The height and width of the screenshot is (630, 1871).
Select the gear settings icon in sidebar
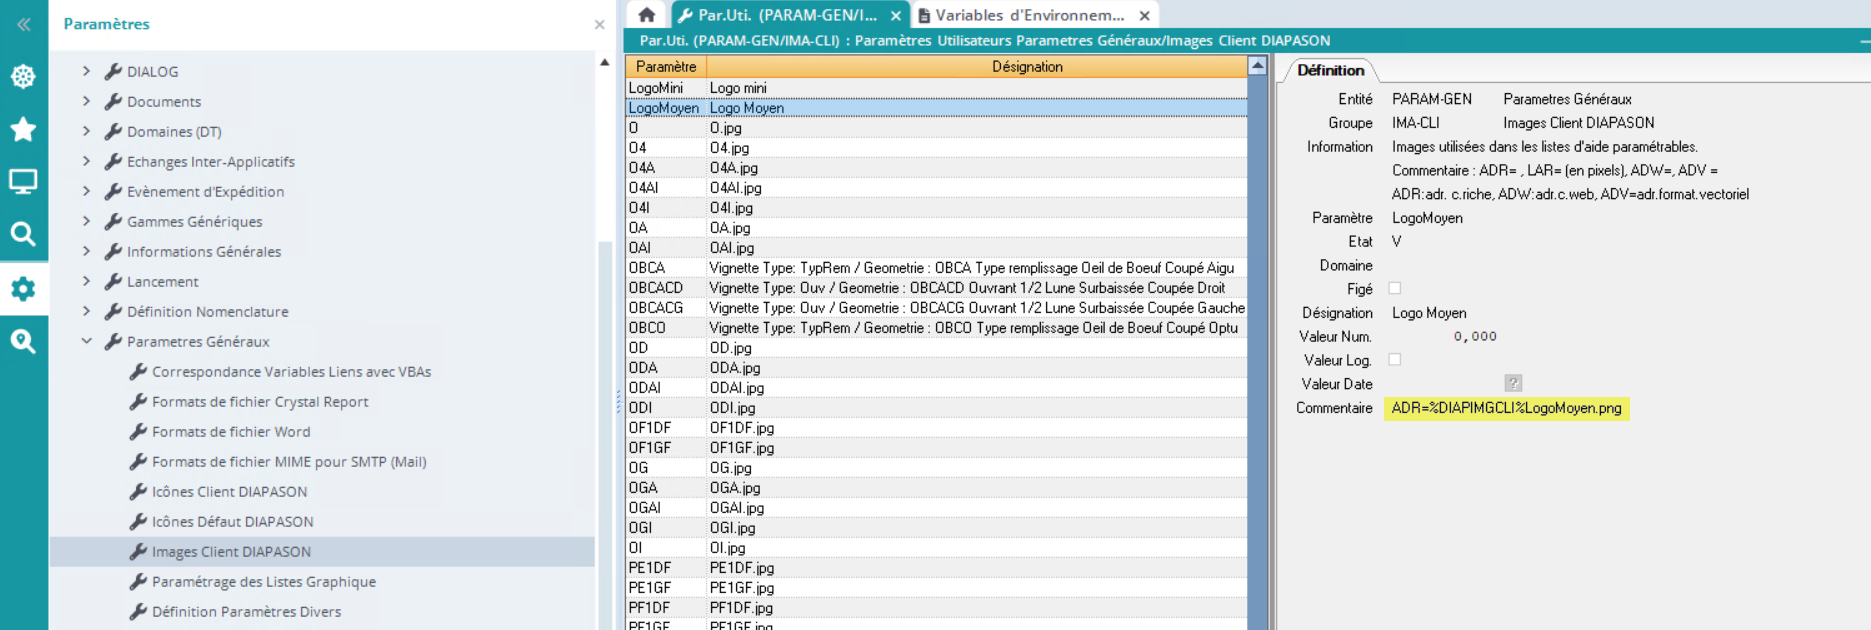click(23, 289)
